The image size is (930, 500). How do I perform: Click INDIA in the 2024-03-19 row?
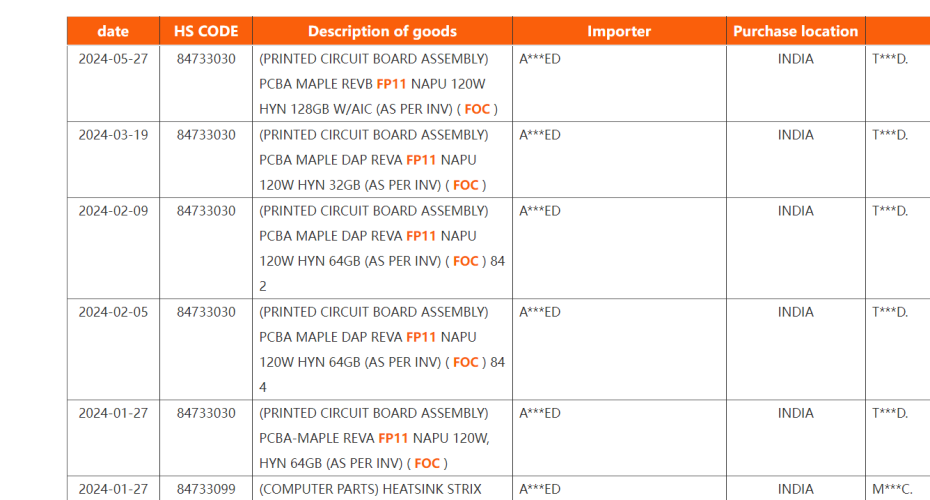coord(795,135)
